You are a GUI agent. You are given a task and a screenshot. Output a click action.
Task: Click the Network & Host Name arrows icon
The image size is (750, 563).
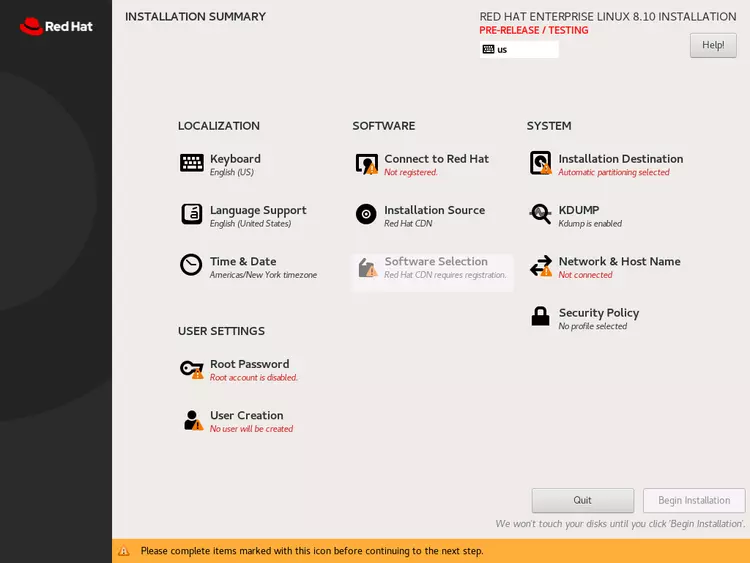point(540,265)
